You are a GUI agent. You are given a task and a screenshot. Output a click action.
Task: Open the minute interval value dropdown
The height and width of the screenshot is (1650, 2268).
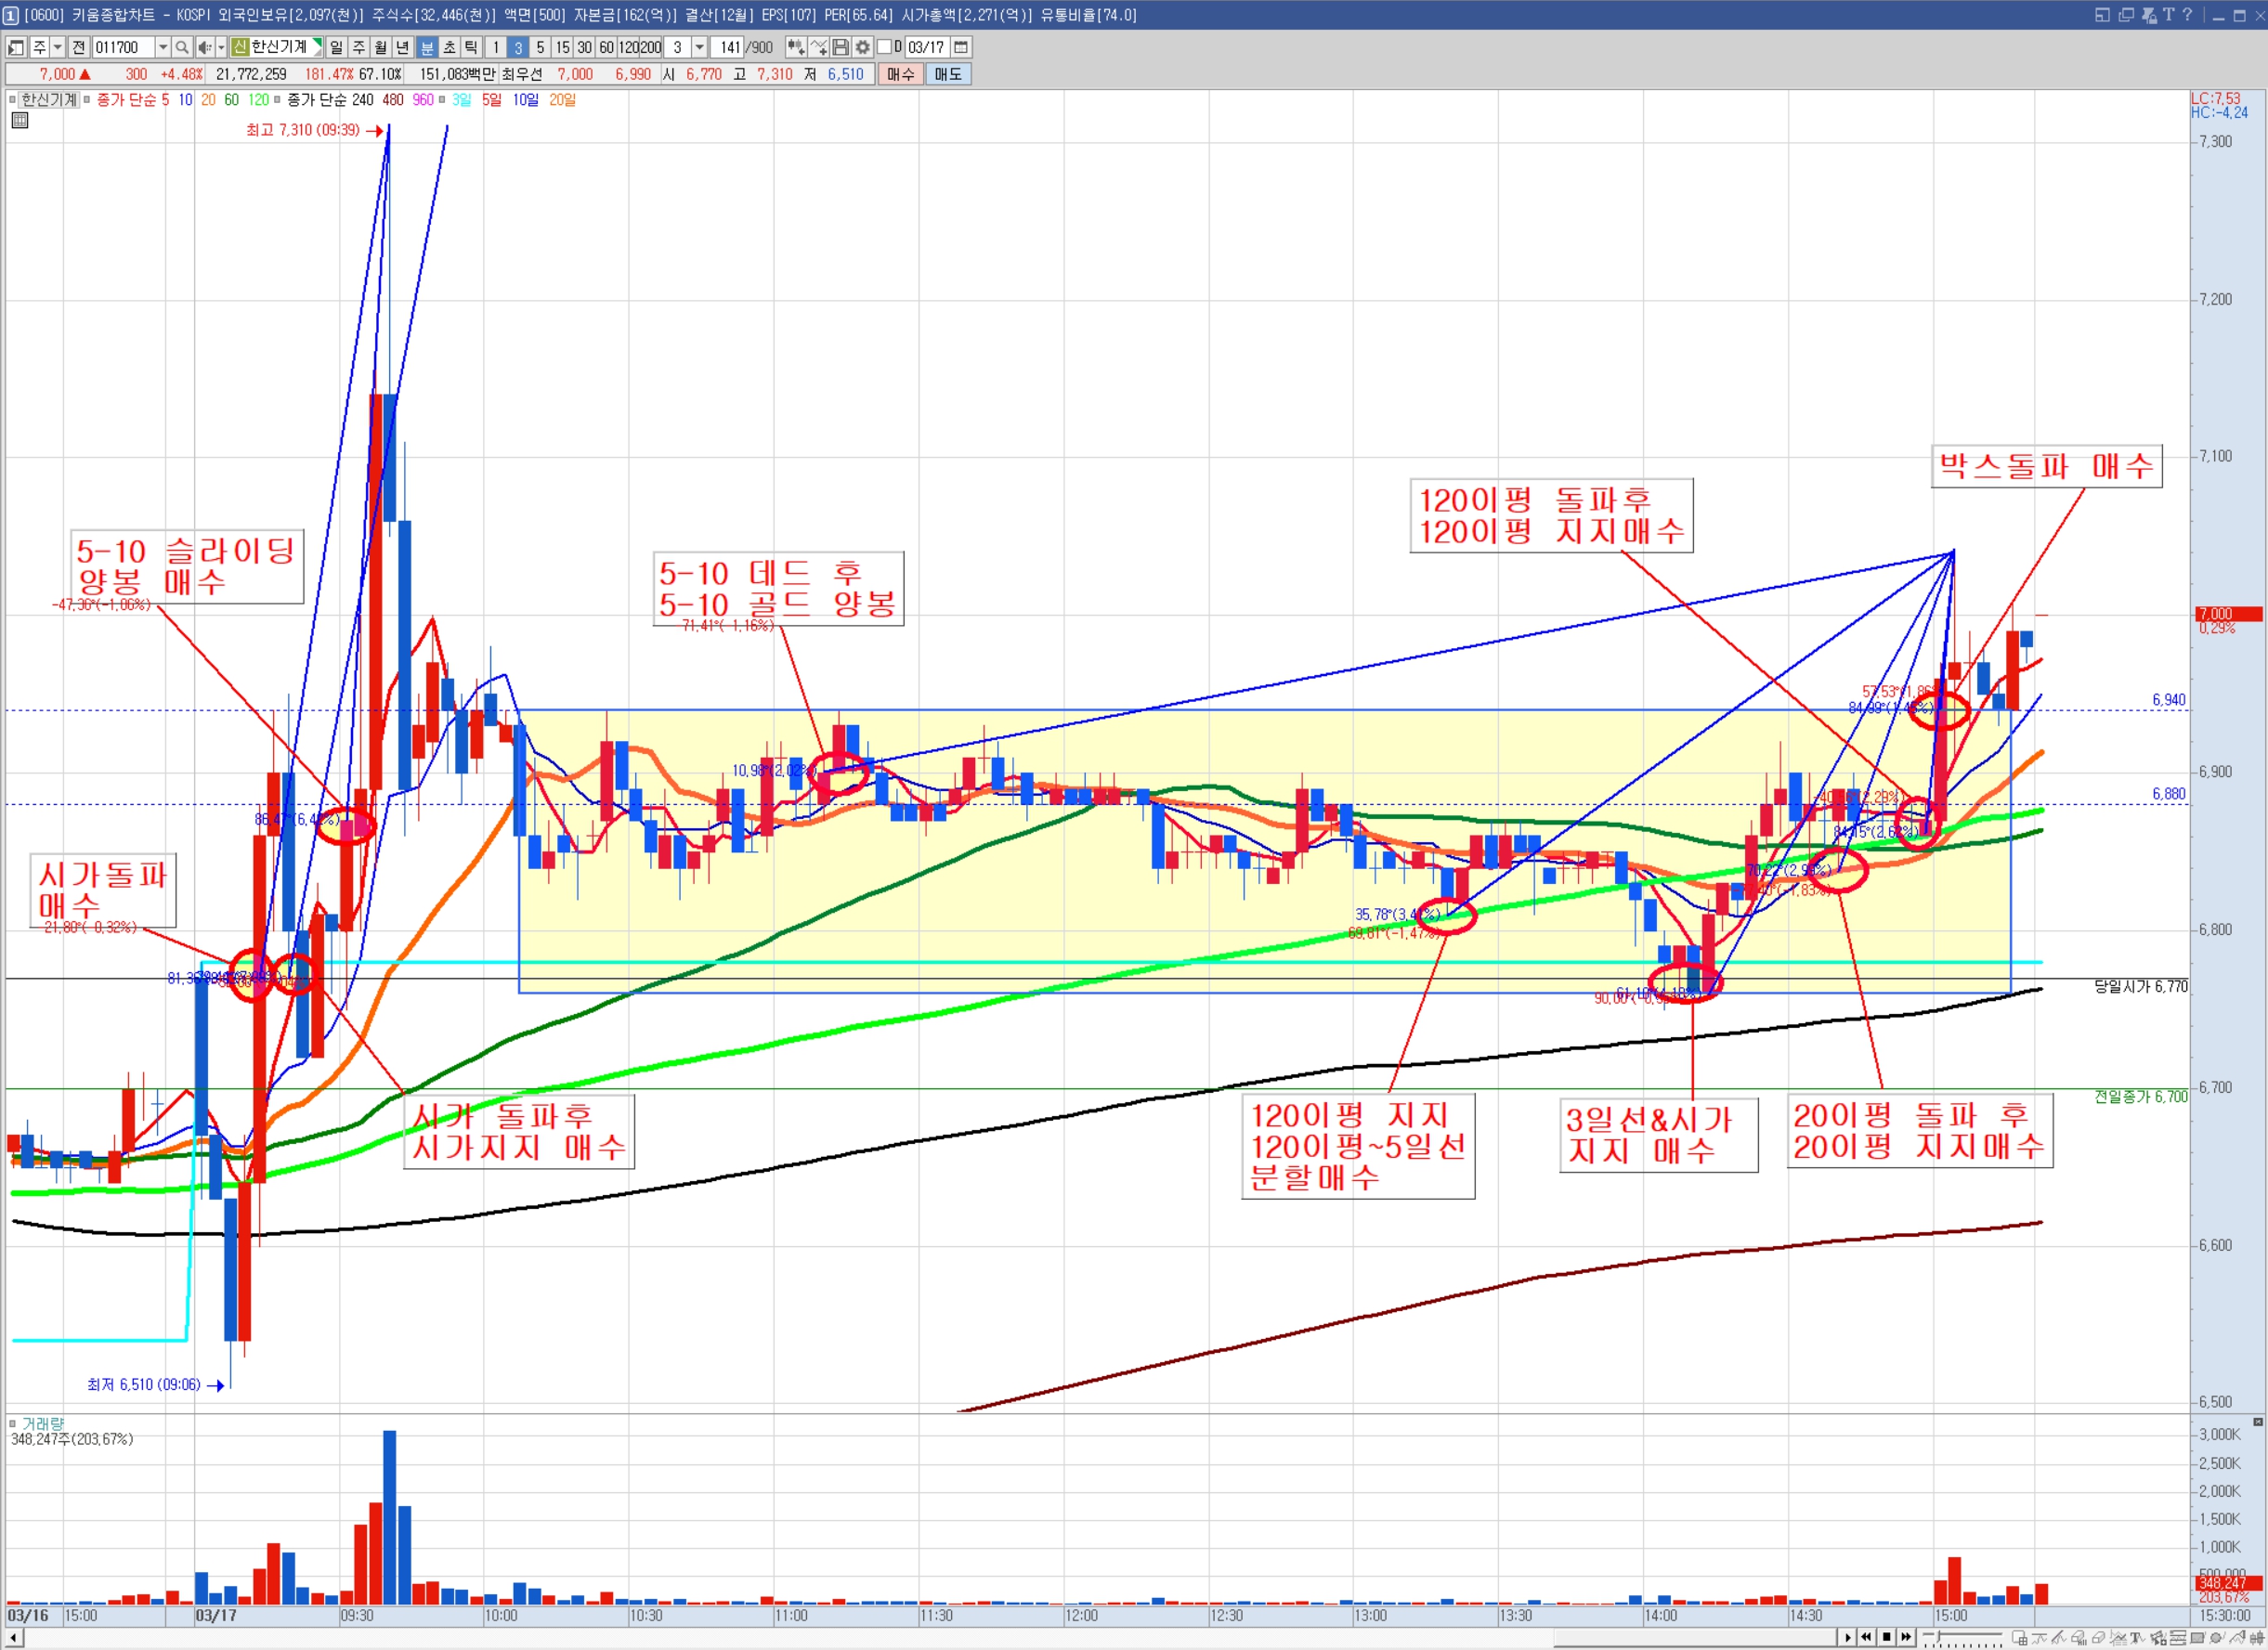[x=700, y=47]
